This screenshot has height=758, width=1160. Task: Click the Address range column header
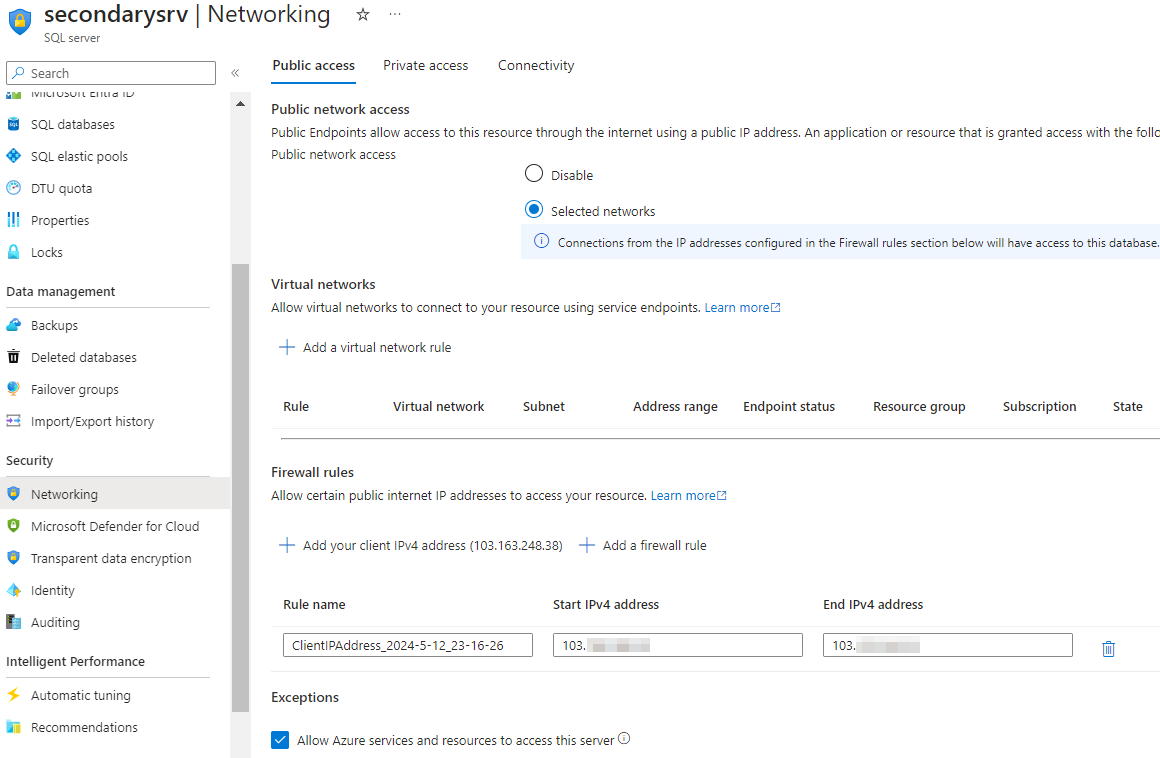click(675, 406)
